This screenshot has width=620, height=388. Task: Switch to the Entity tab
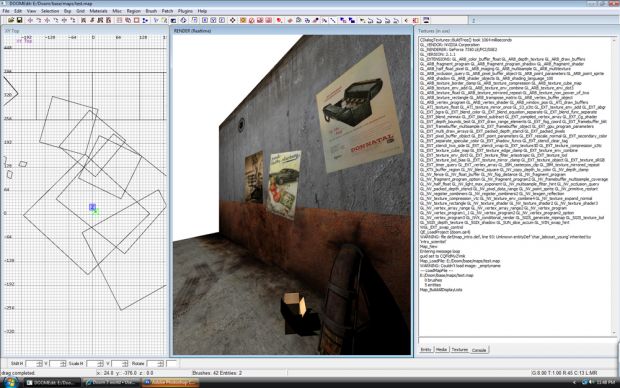[x=426, y=350]
